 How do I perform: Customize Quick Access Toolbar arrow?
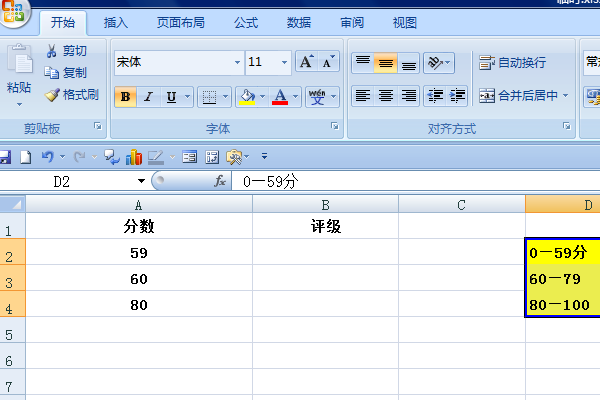tap(264, 156)
